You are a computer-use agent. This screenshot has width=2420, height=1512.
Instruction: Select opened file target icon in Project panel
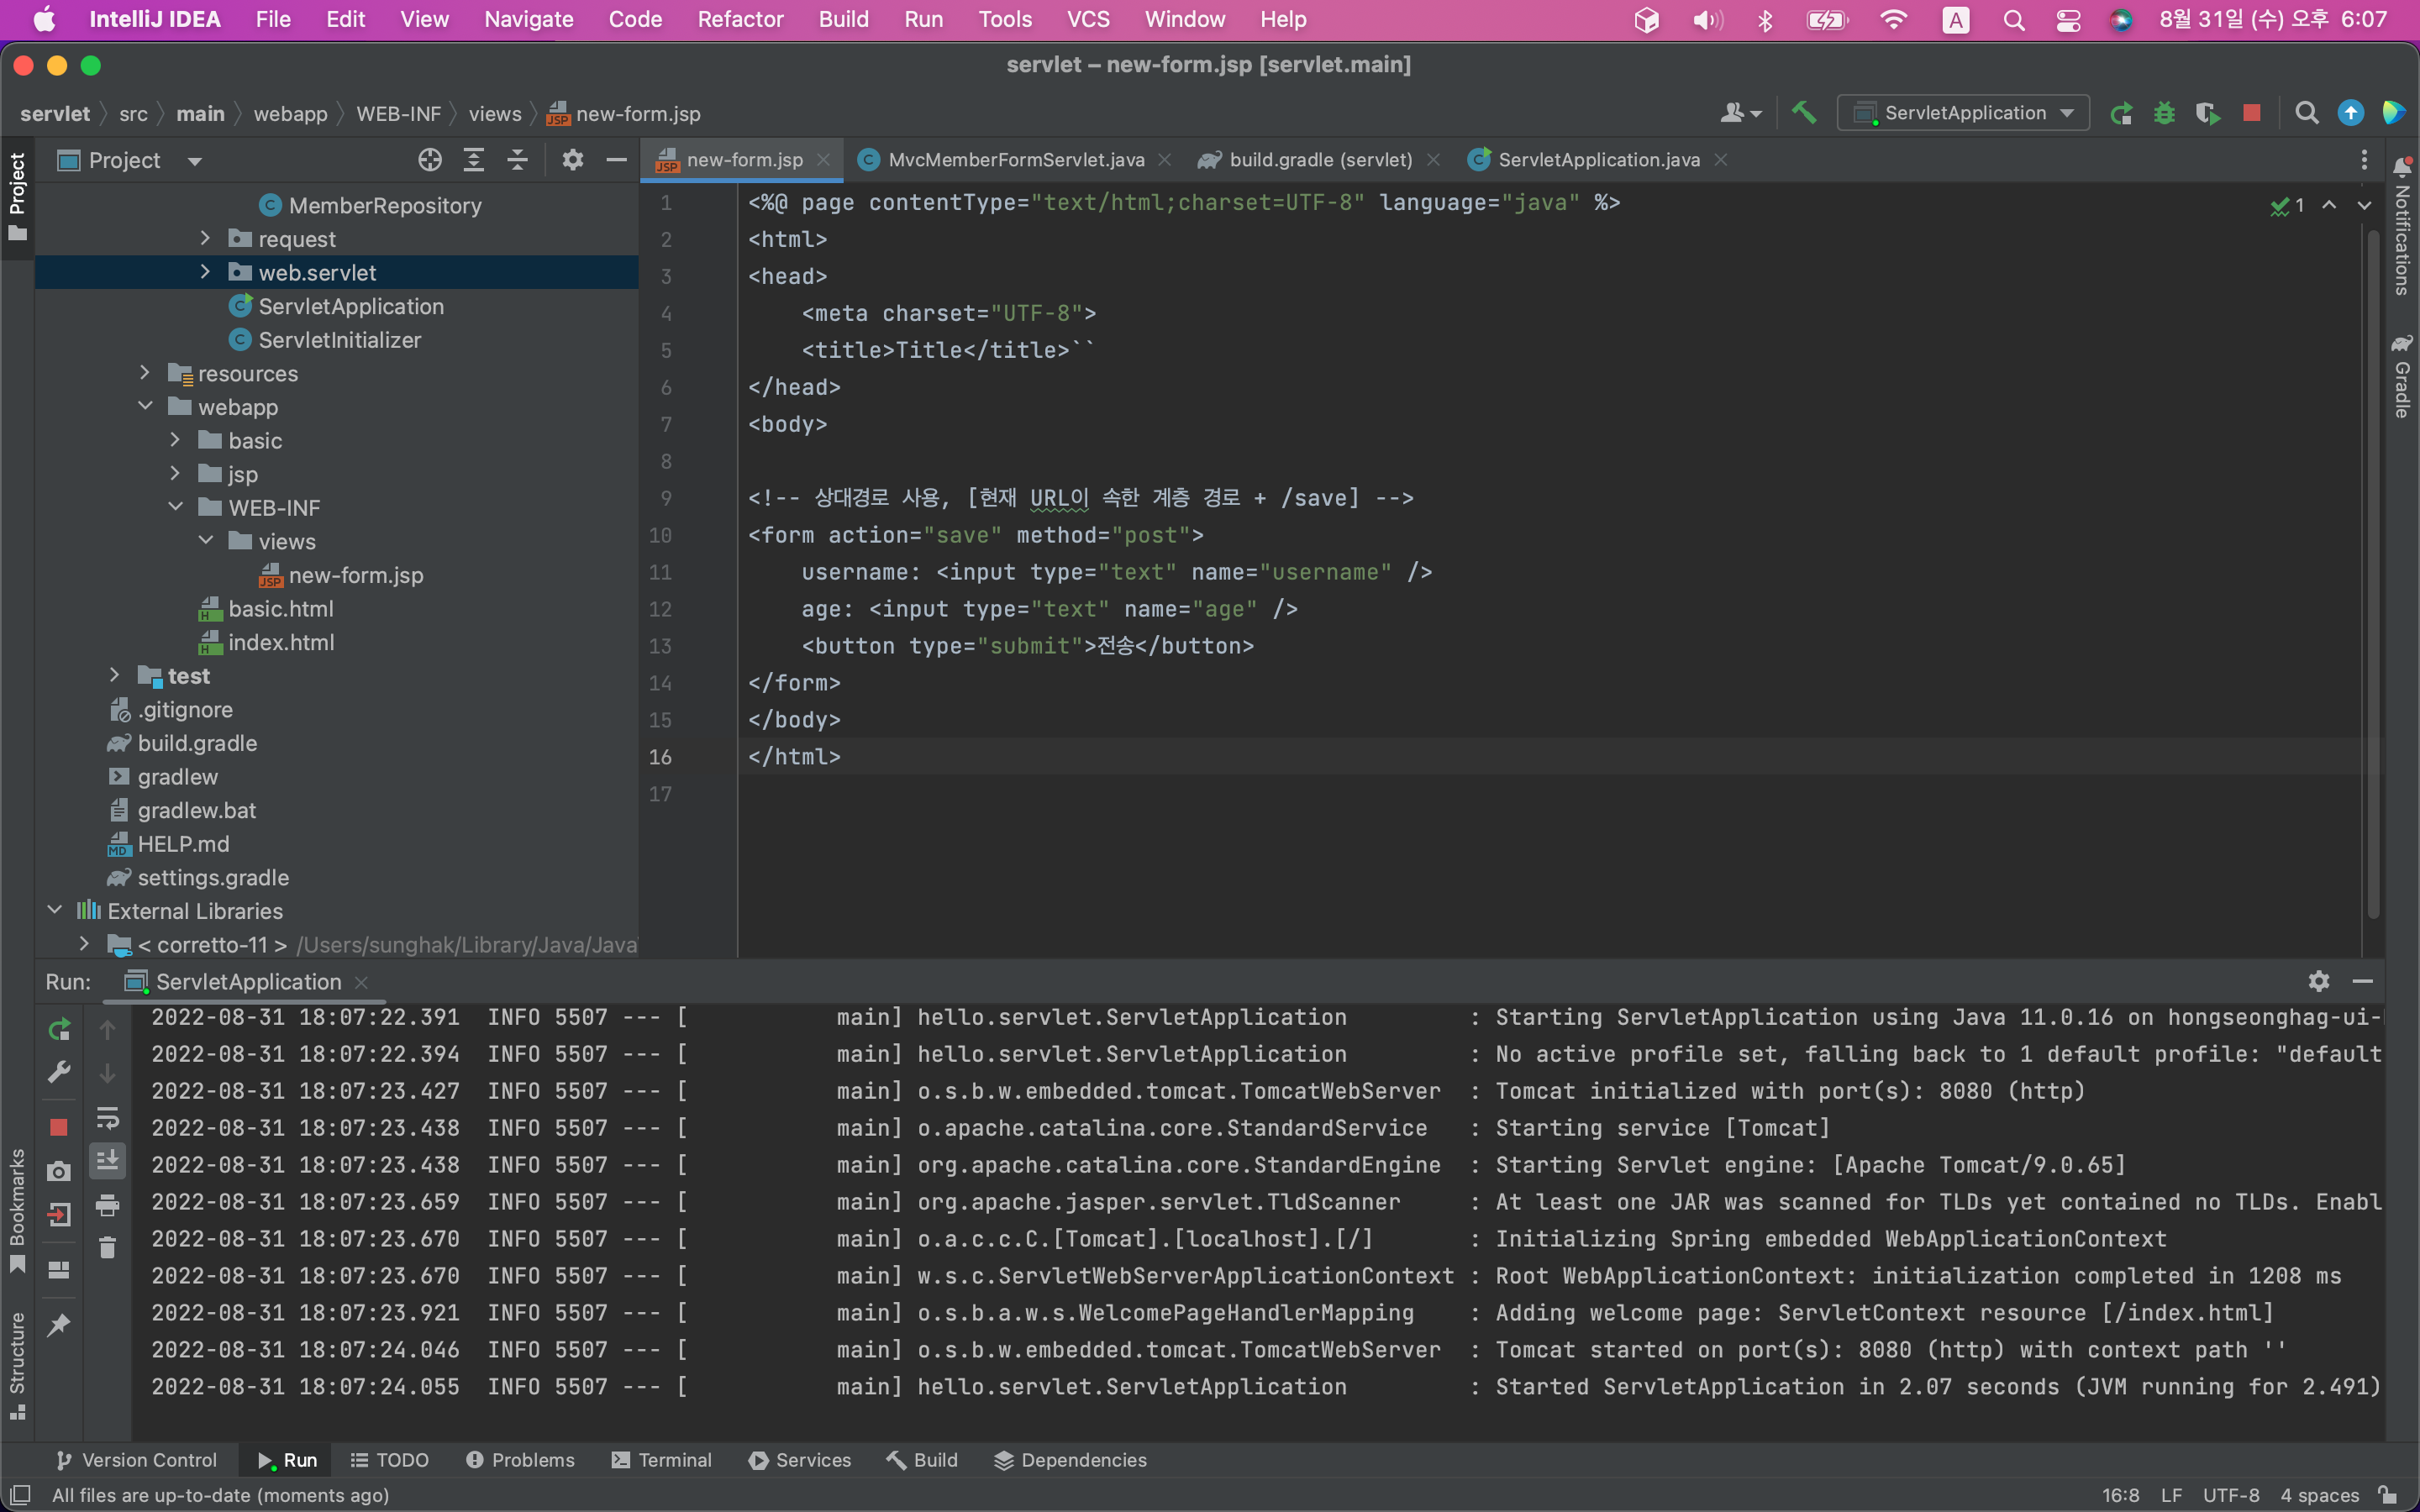(430, 160)
